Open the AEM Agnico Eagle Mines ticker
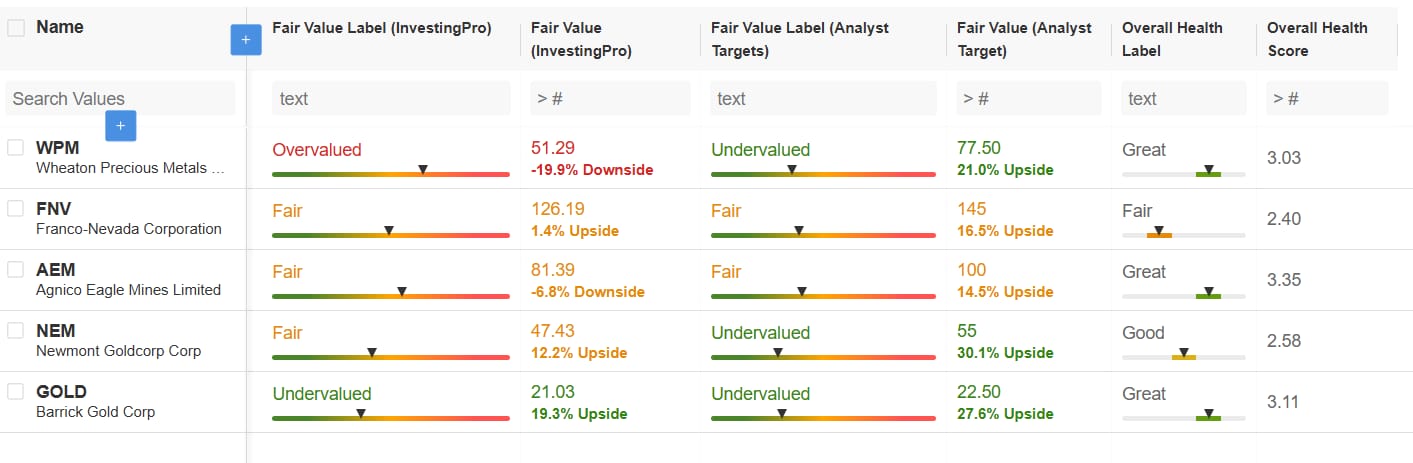Image resolution: width=1413 pixels, height=463 pixels. 56,270
